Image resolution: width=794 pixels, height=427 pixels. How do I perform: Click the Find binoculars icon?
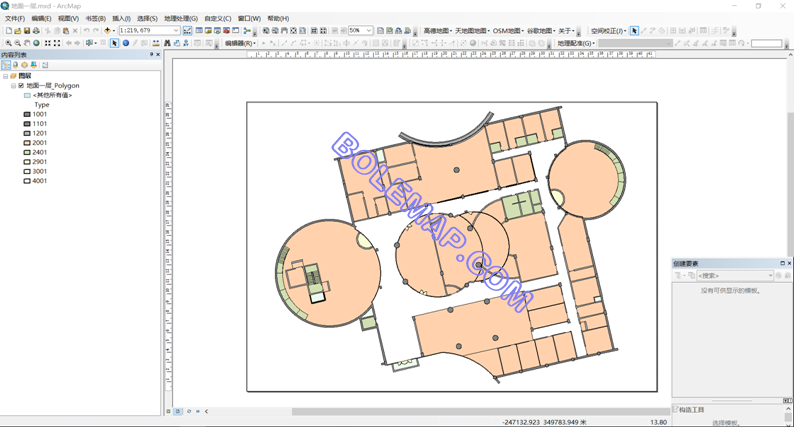coord(167,43)
